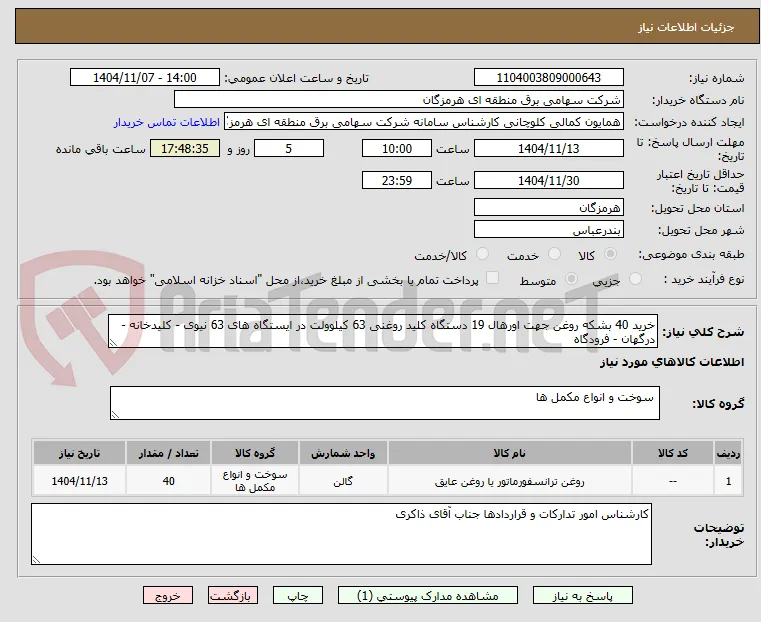Click the price validity date 1404/11/30 field

[x=548, y=180]
